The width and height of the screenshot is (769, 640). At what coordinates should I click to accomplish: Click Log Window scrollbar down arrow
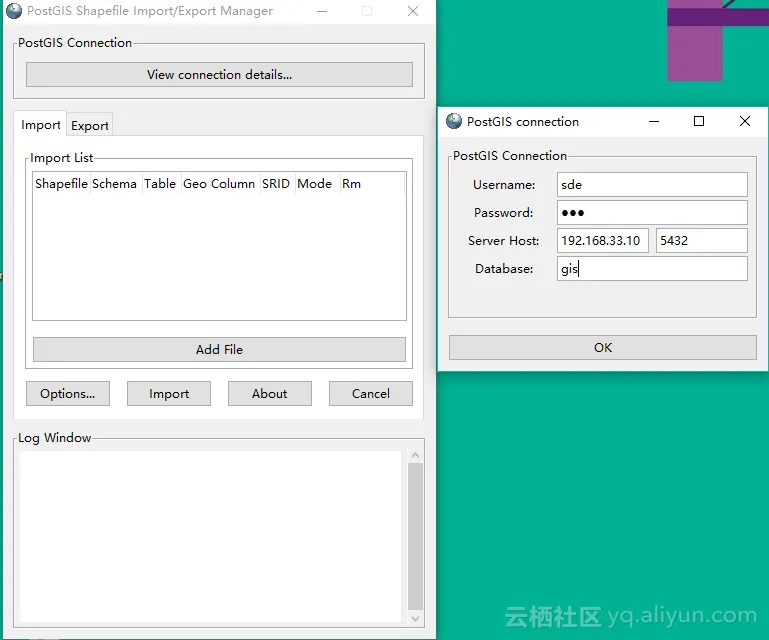pos(415,618)
